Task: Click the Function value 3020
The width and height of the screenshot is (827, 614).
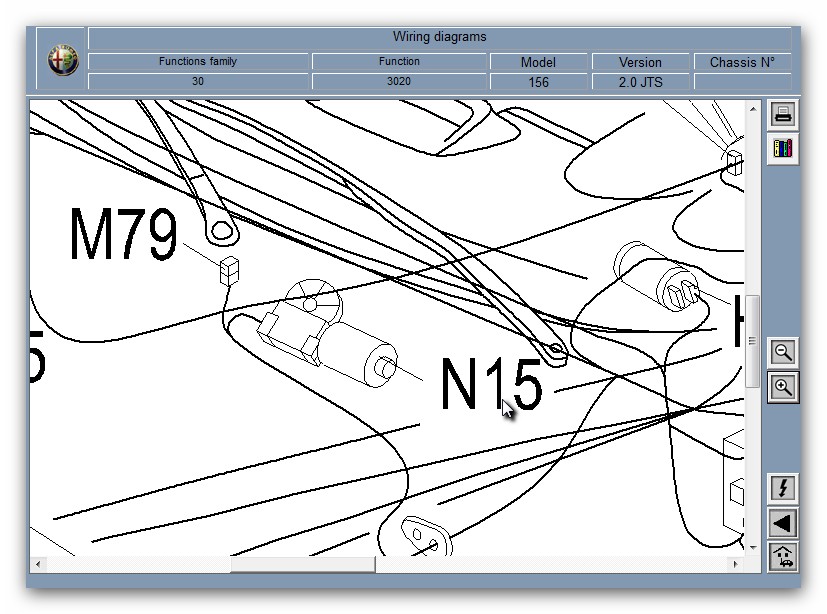Action: click(399, 82)
